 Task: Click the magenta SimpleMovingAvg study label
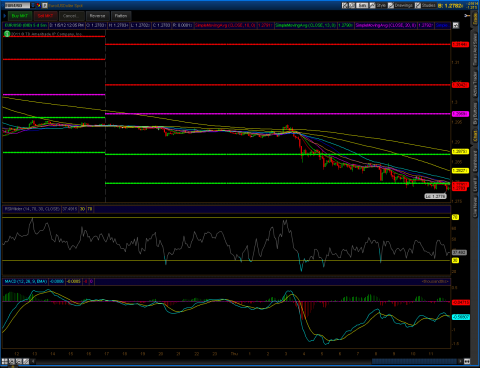(x=386, y=25)
